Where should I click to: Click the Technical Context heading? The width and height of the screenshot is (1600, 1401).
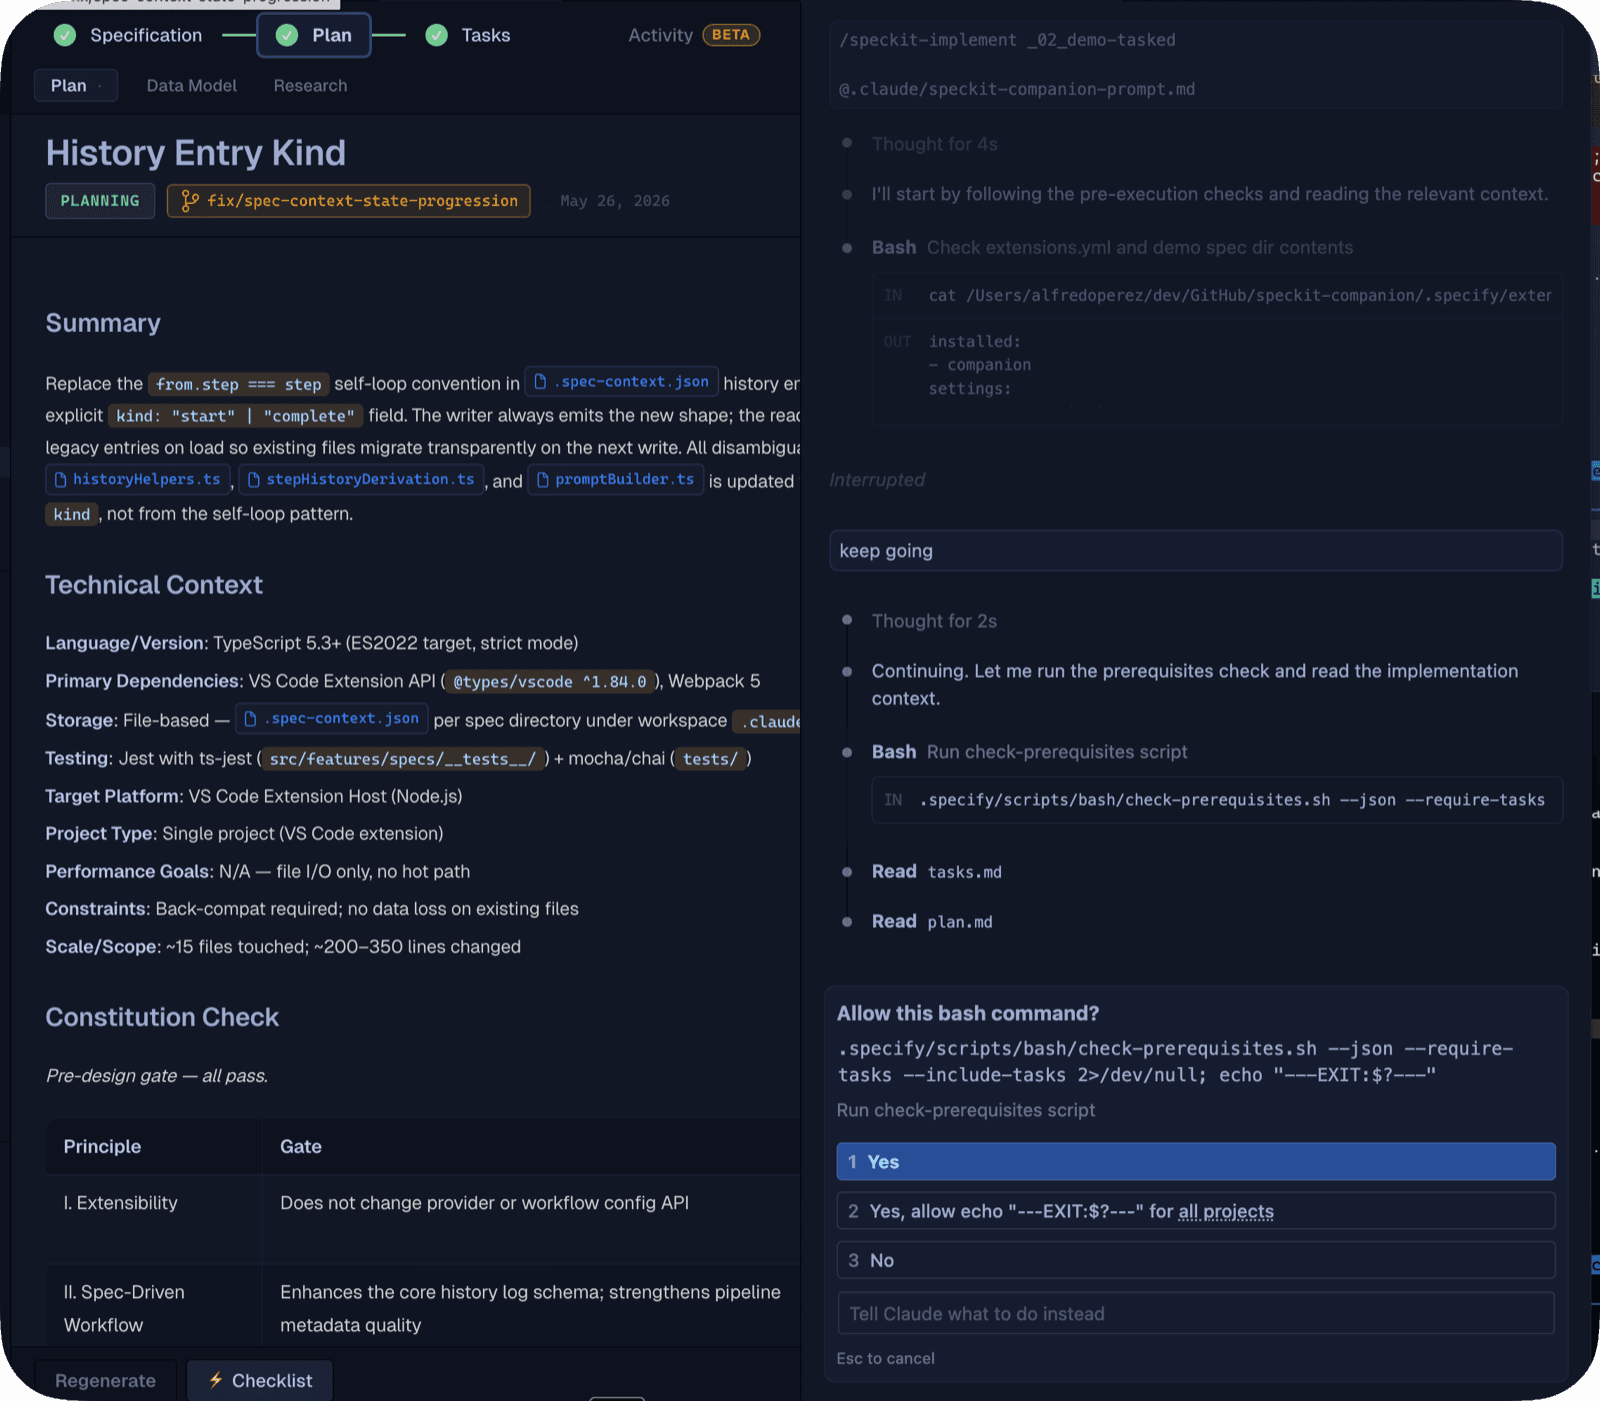154,585
